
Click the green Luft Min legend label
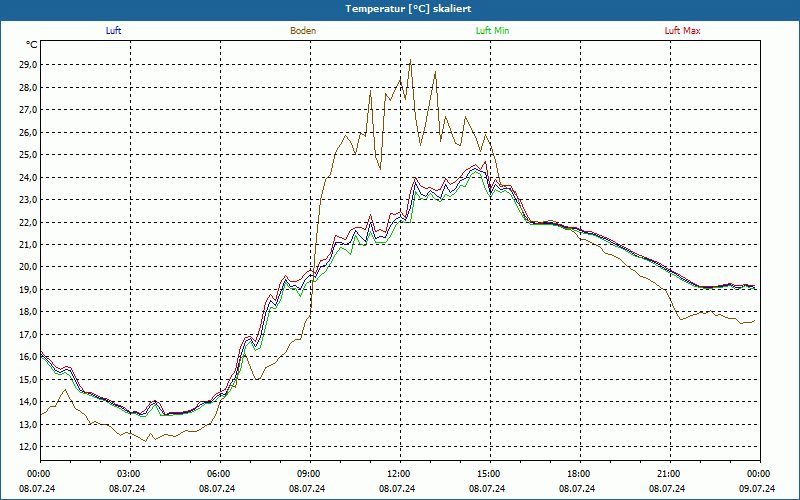[492, 31]
